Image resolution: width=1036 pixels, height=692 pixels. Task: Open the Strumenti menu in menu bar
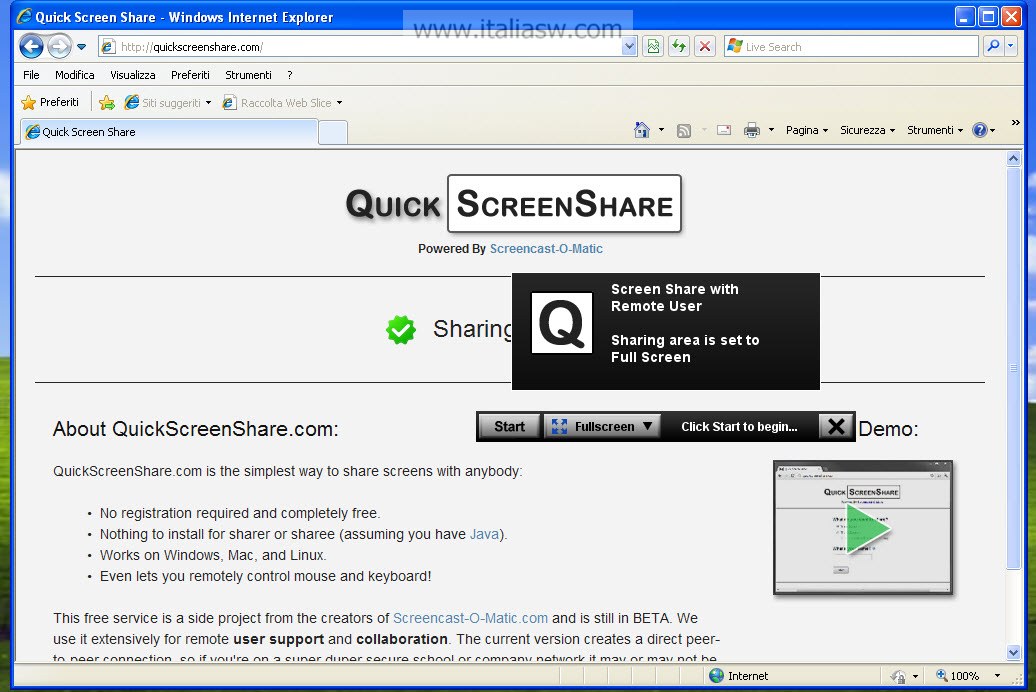pos(248,75)
